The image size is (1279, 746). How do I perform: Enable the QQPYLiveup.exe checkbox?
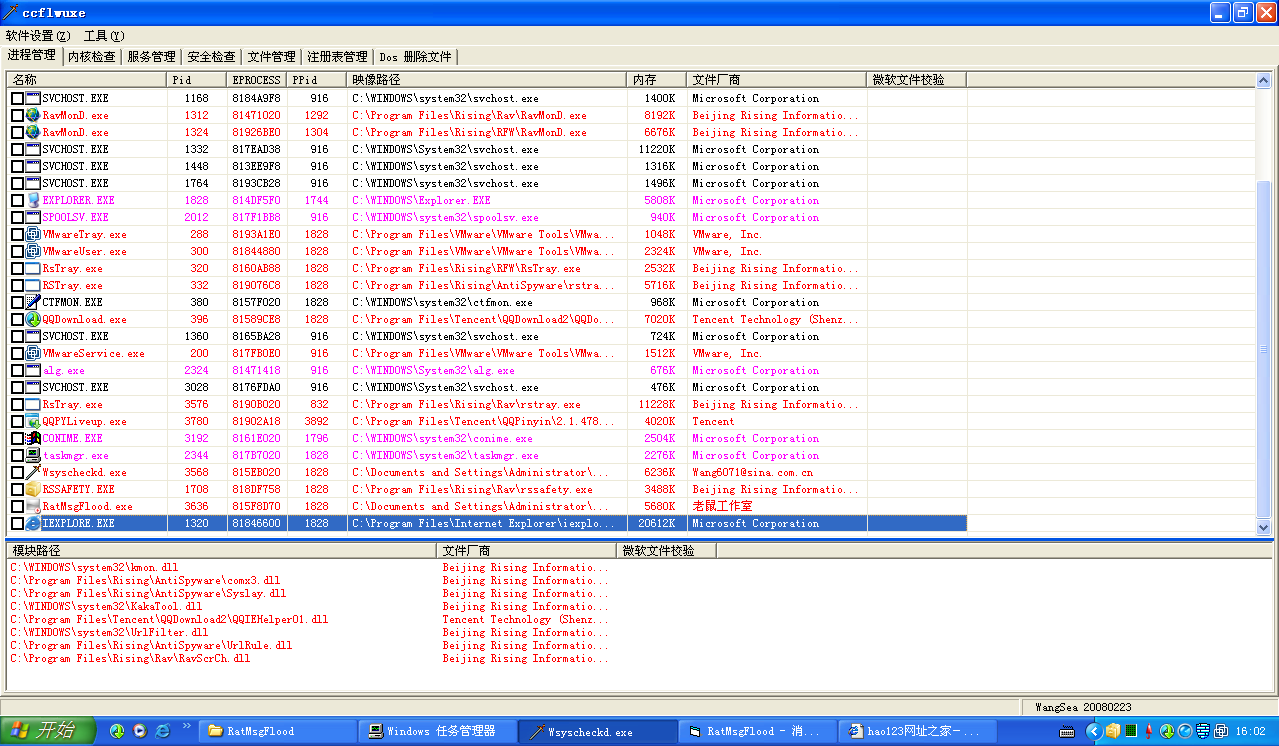pyautogui.click(x=17, y=421)
